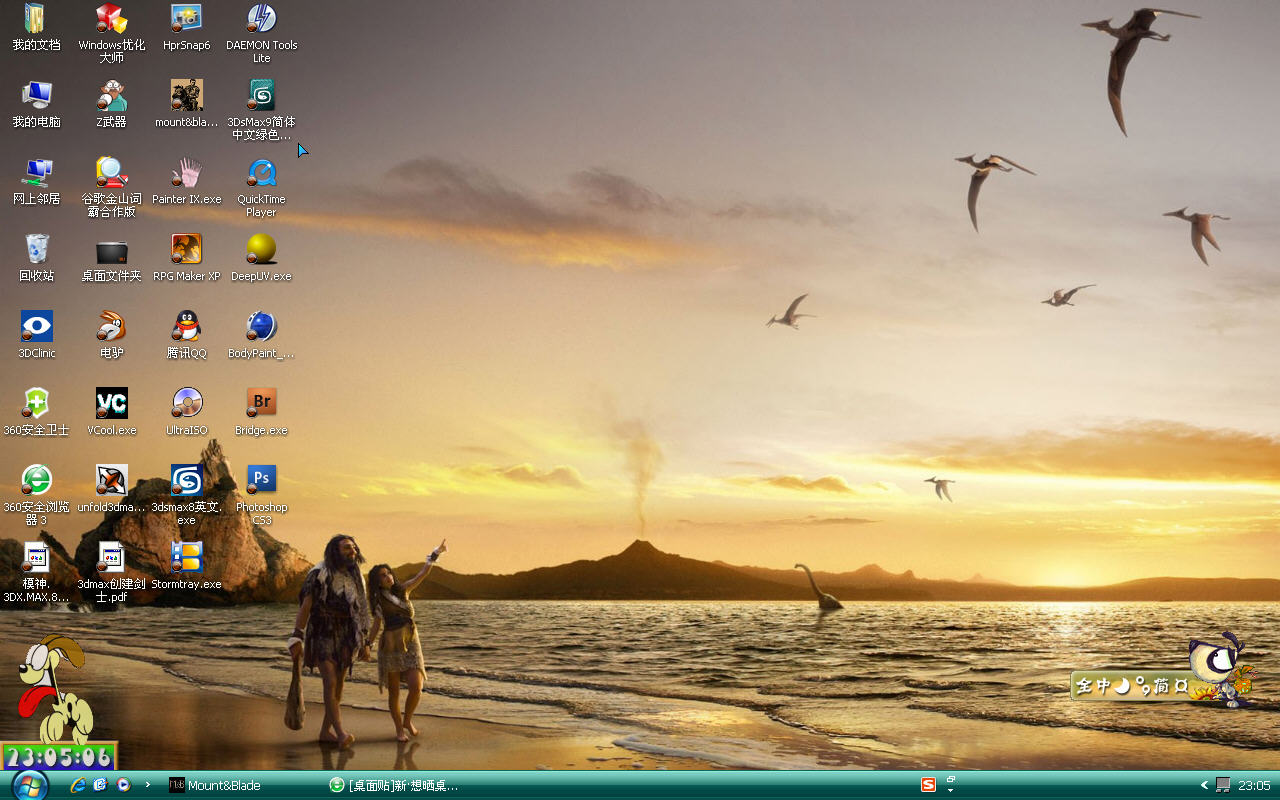Select the RPG Maker XP shortcut

pyautogui.click(x=186, y=258)
